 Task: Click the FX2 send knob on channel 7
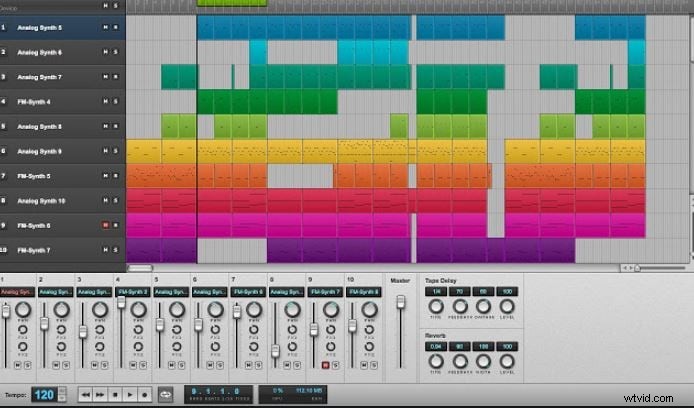[254, 346]
